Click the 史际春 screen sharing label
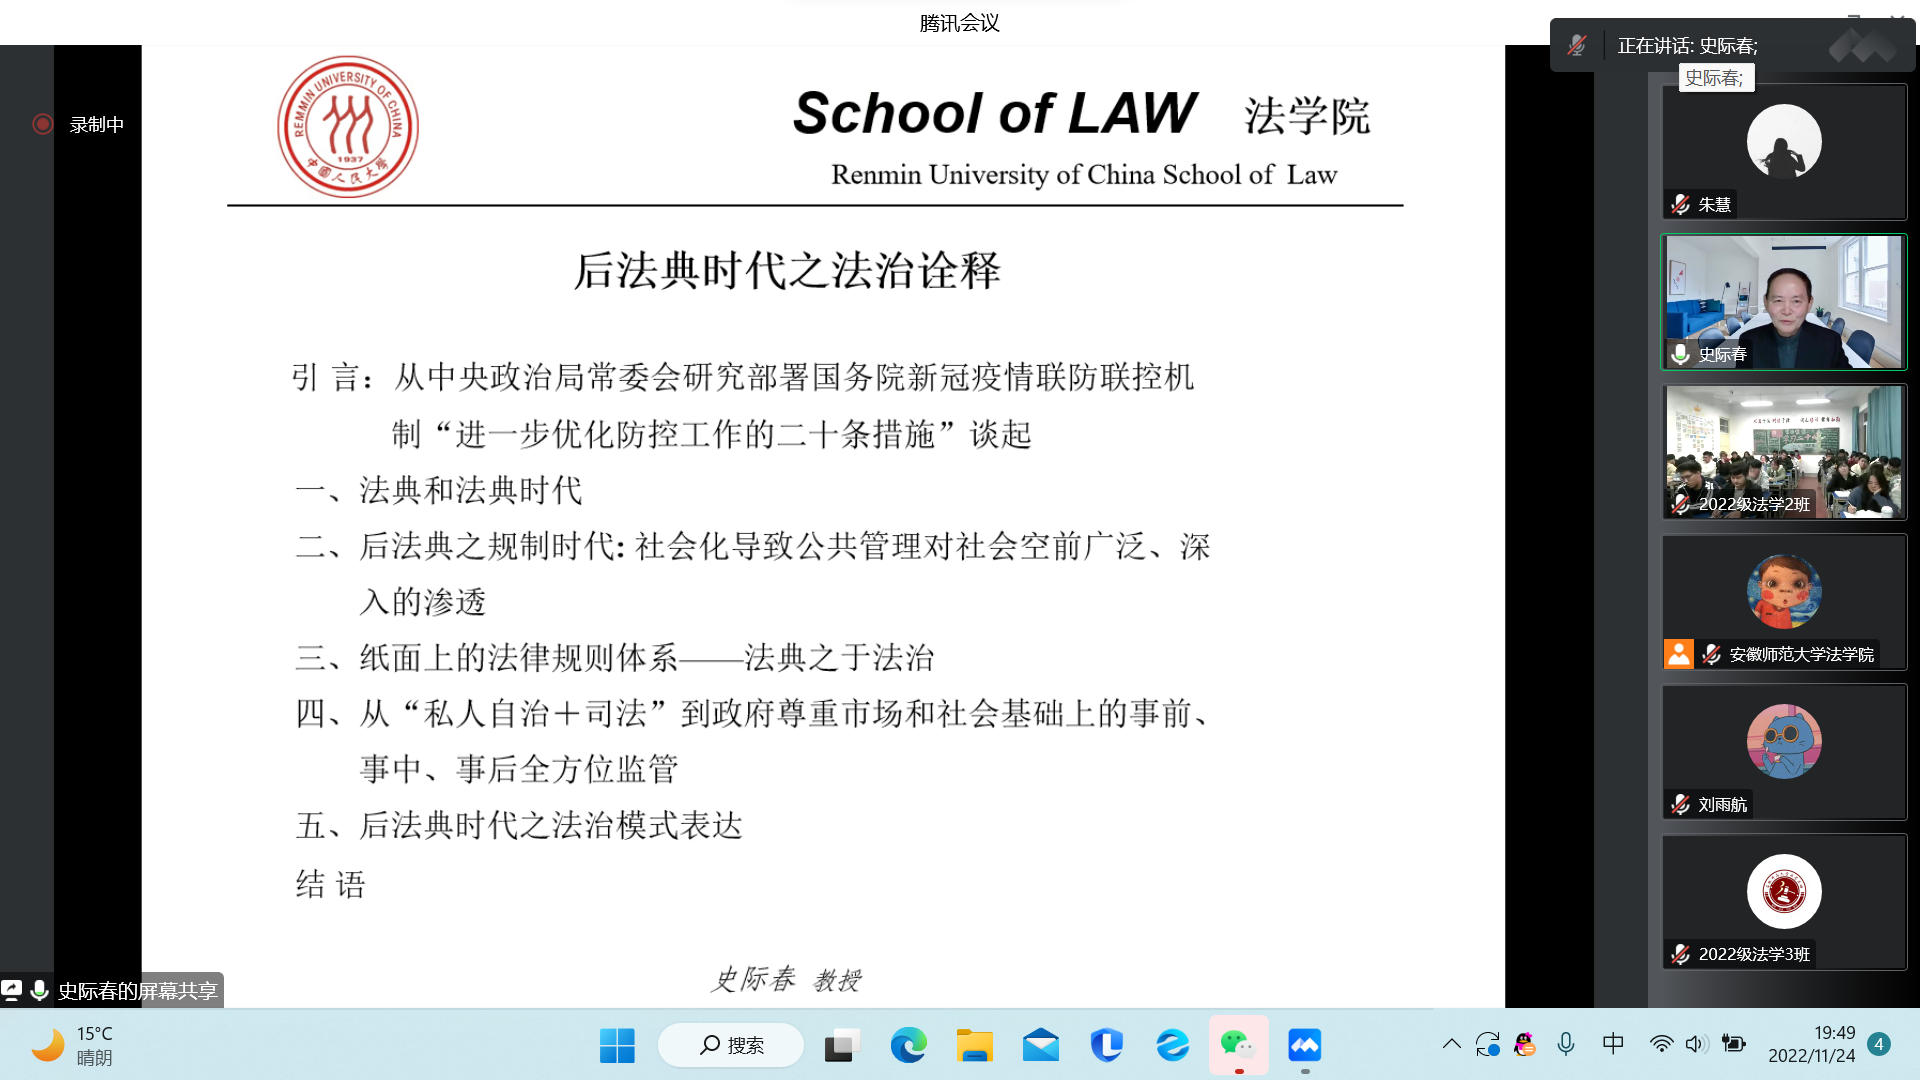 pyautogui.click(x=137, y=990)
